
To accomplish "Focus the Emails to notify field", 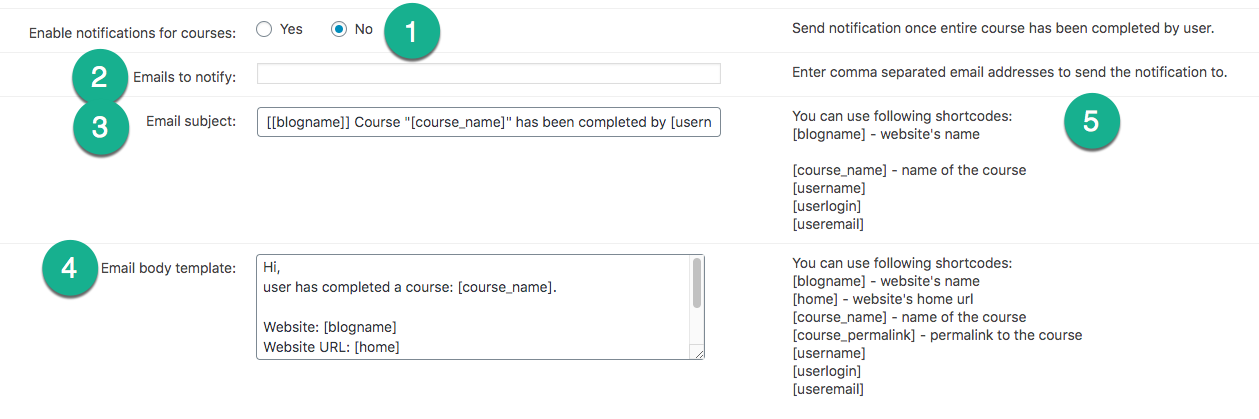I will point(489,73).
